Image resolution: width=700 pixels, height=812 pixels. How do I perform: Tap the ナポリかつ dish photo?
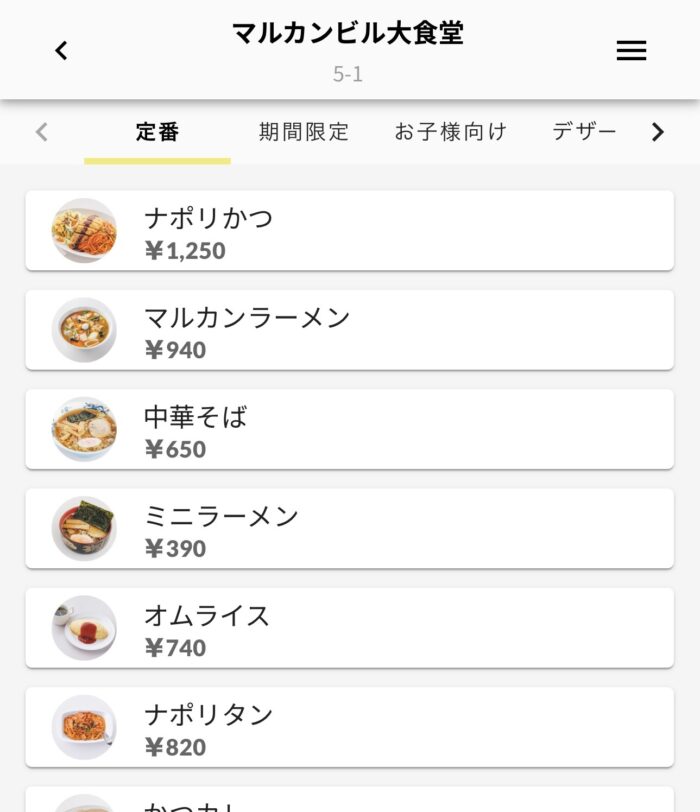(x=84, y=230)
